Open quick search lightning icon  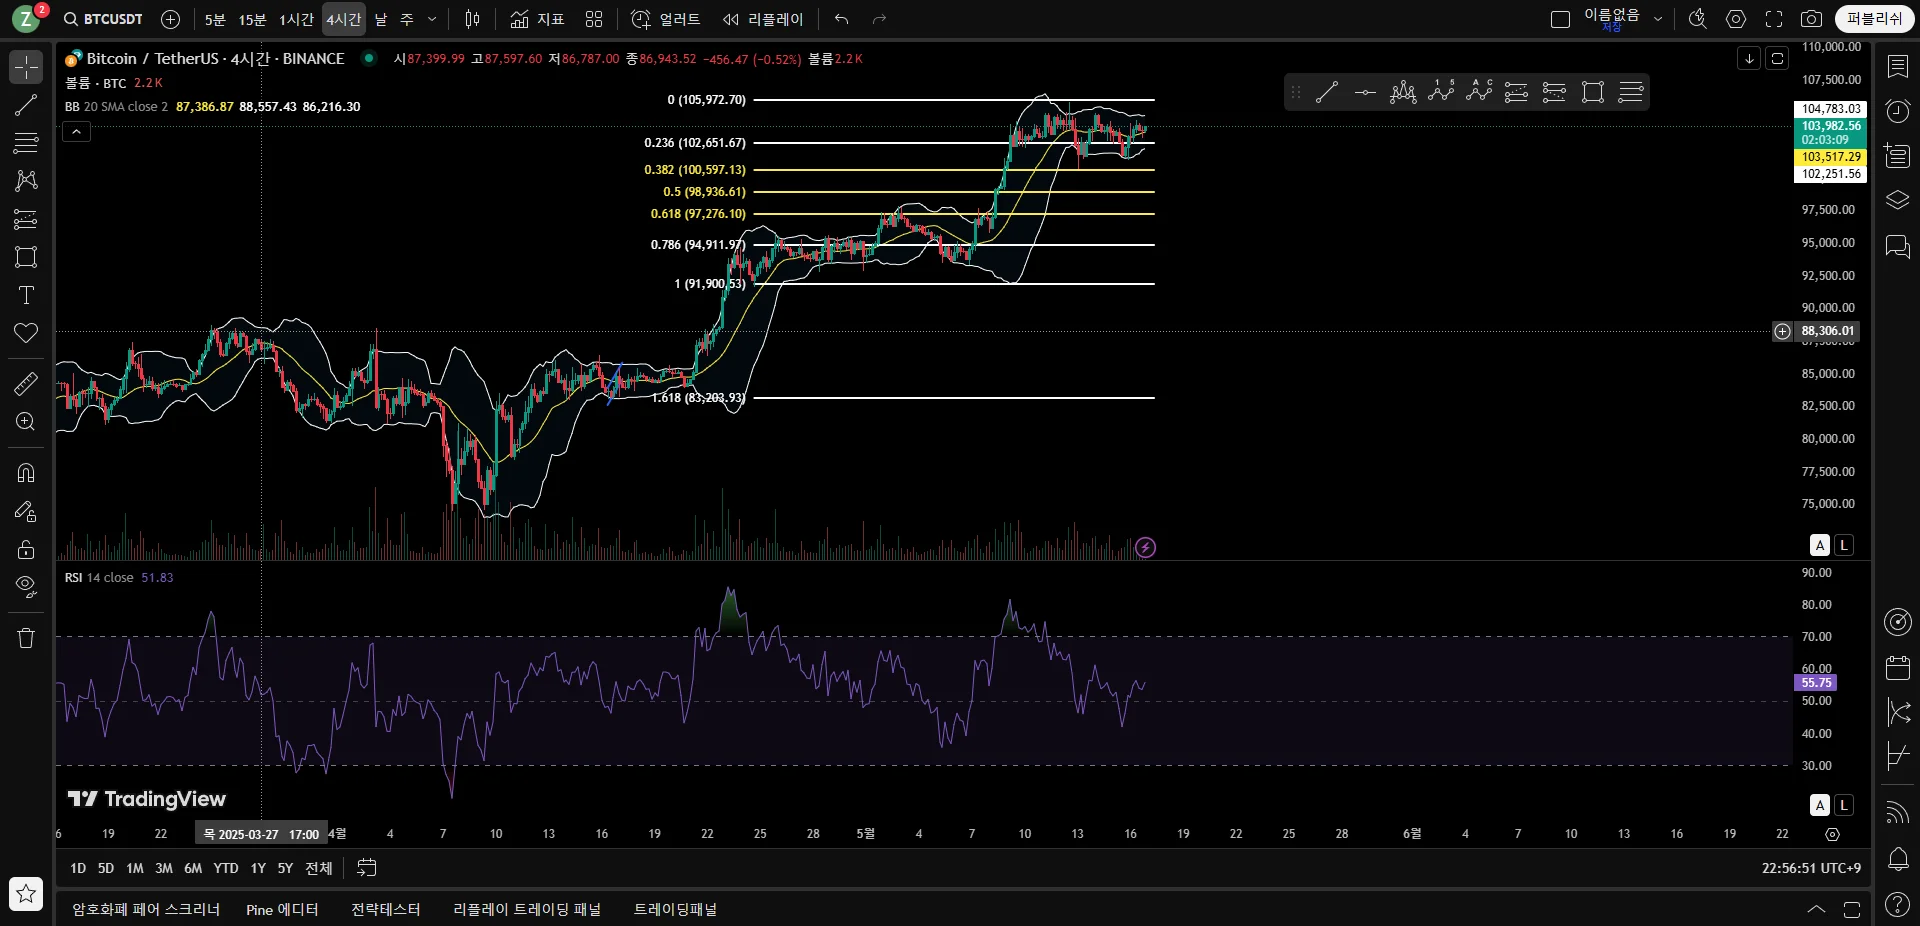[1697, 19]
